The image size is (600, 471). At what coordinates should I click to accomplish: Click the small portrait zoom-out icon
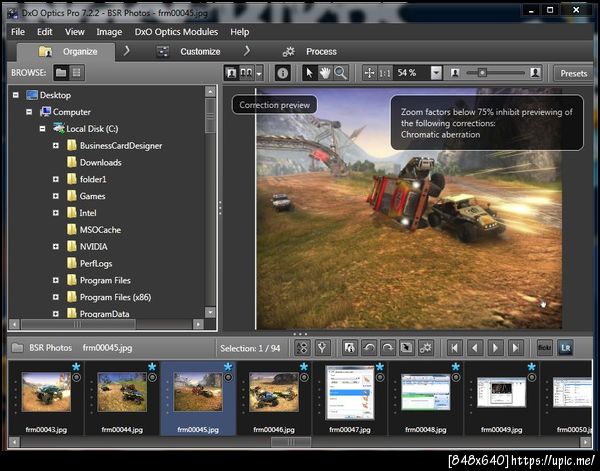click(455, 73)
